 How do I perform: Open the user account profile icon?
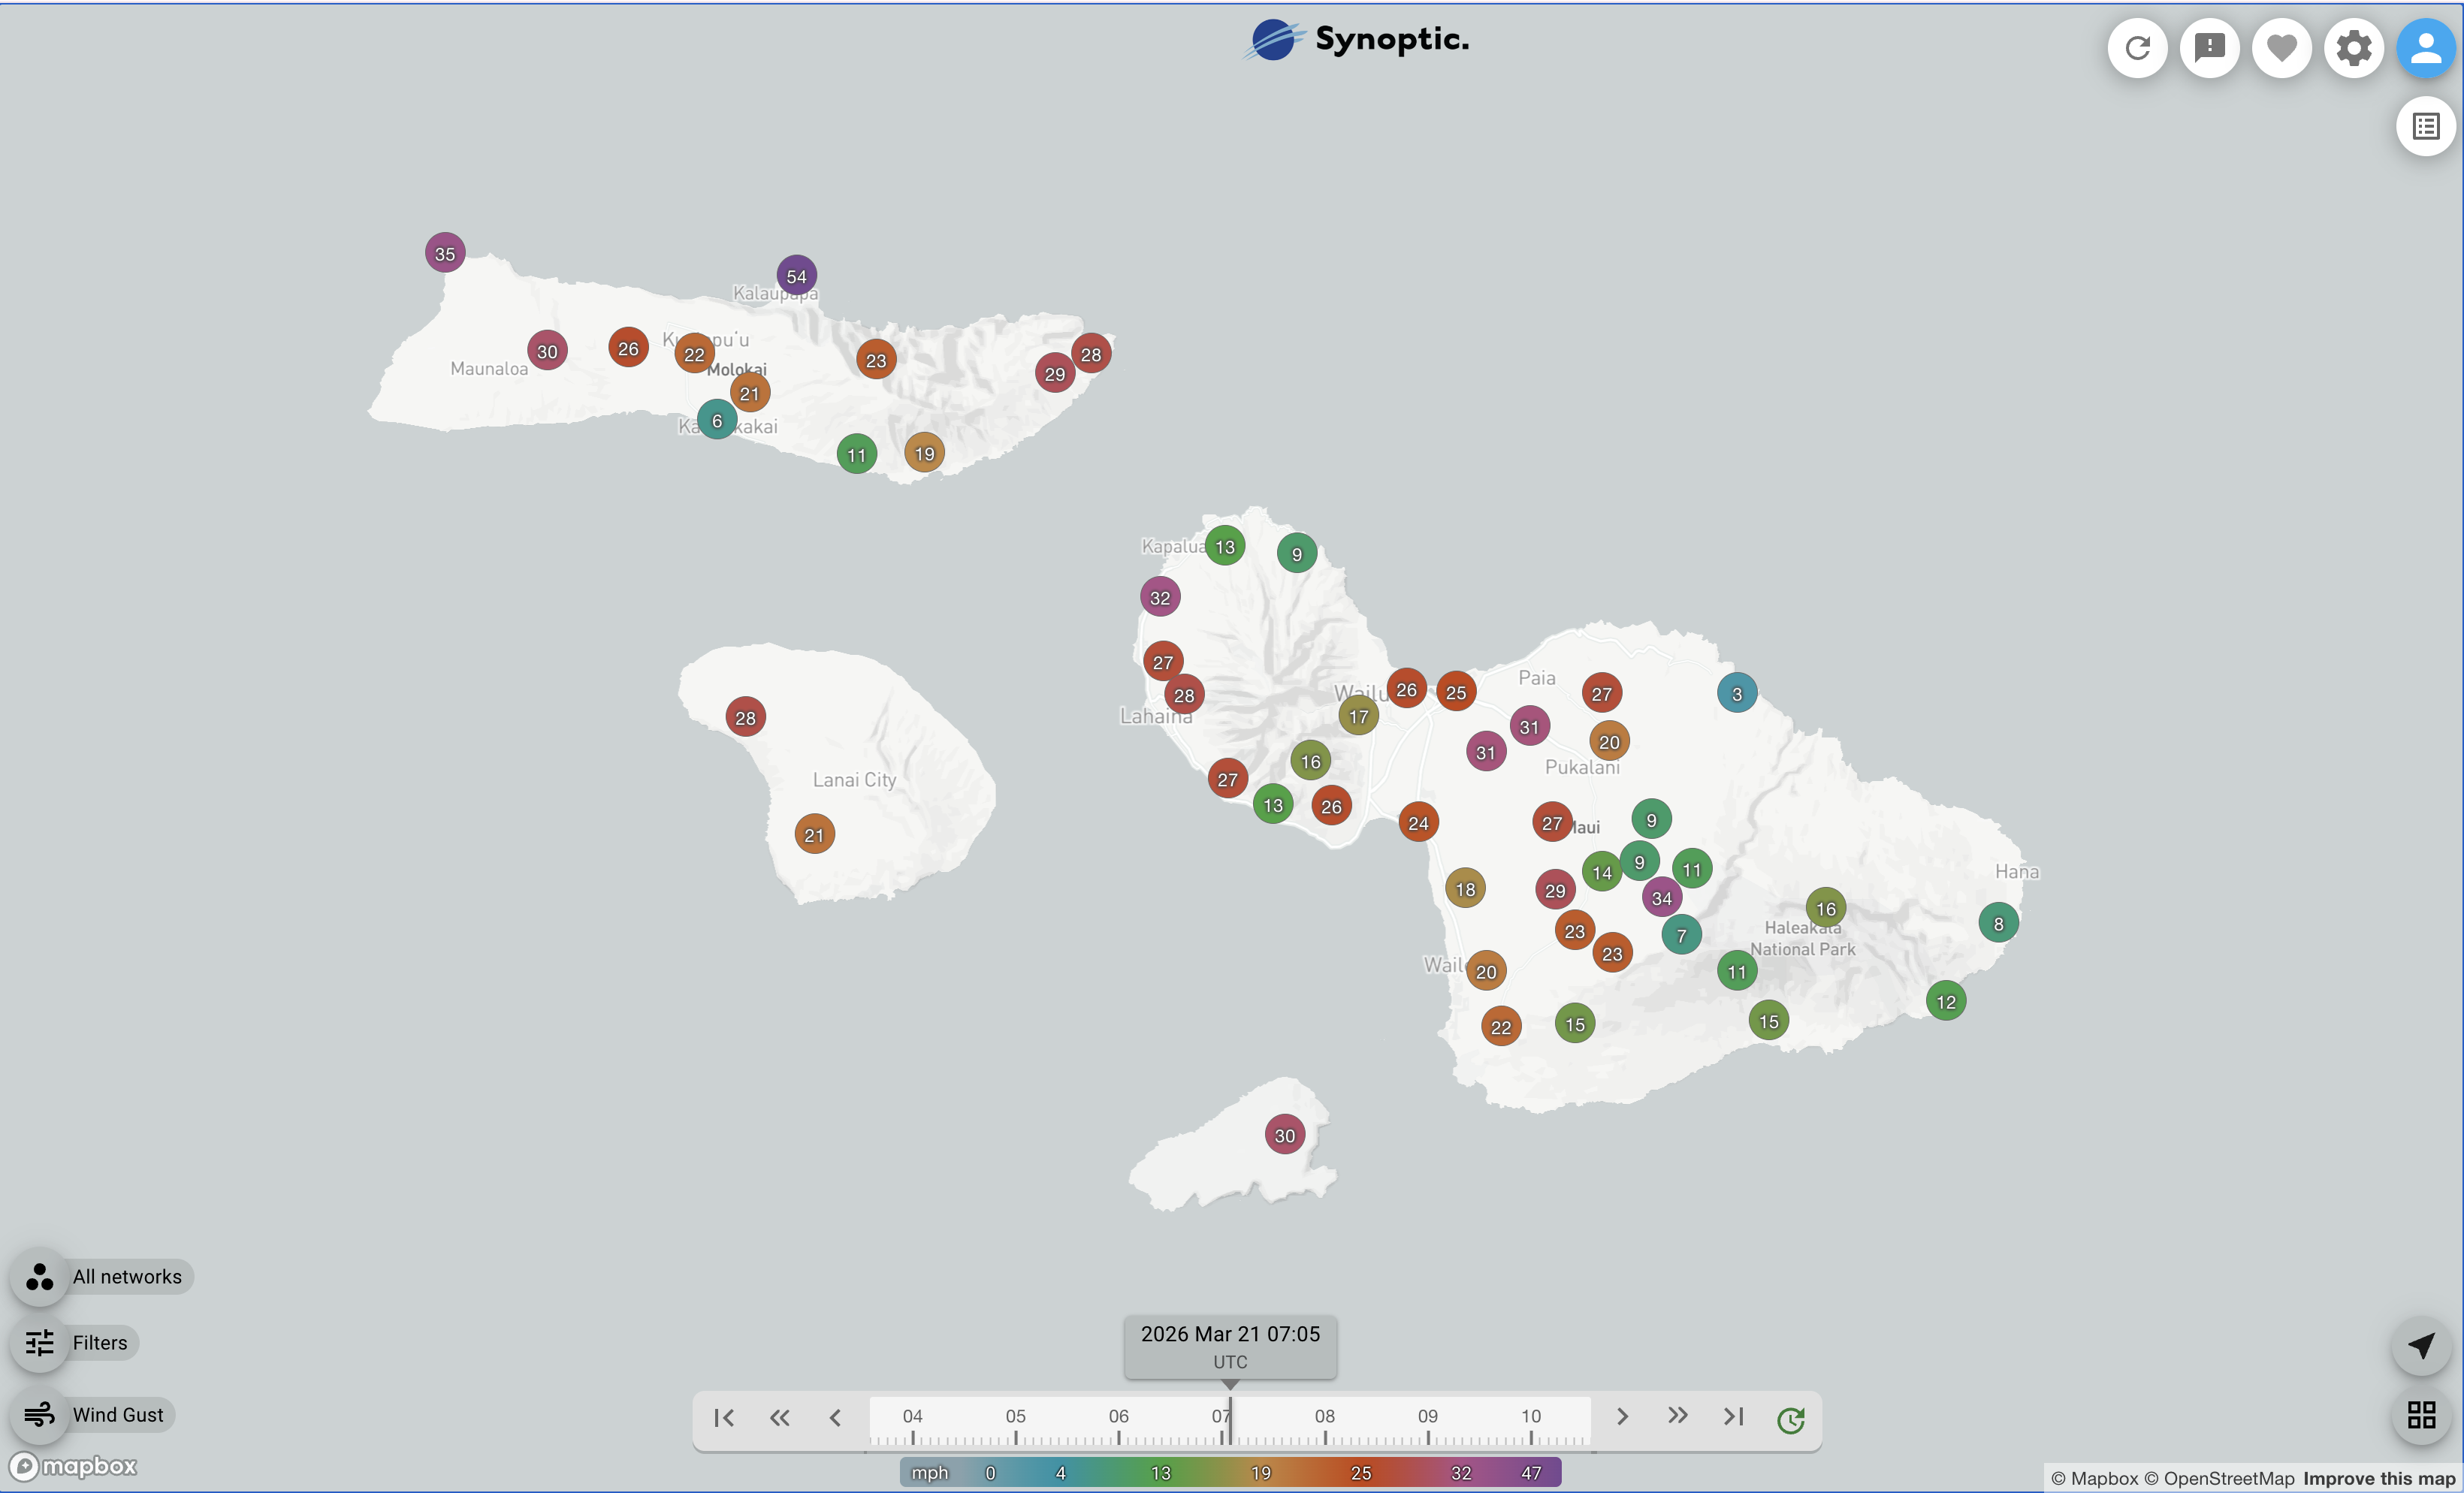2425,48
